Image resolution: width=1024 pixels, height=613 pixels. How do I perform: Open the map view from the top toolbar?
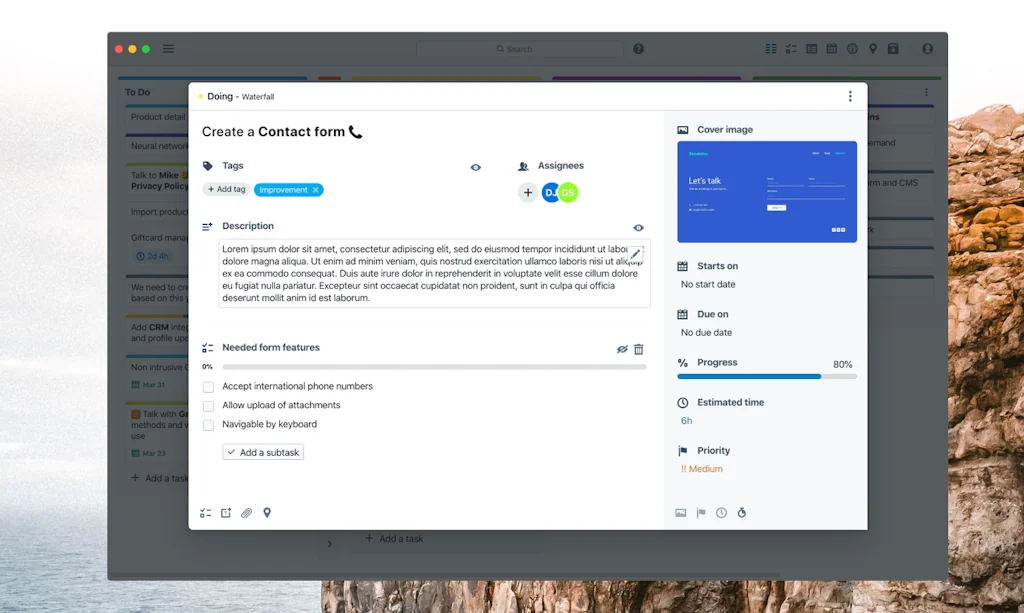pyautogui.click(x=873, y=48)
